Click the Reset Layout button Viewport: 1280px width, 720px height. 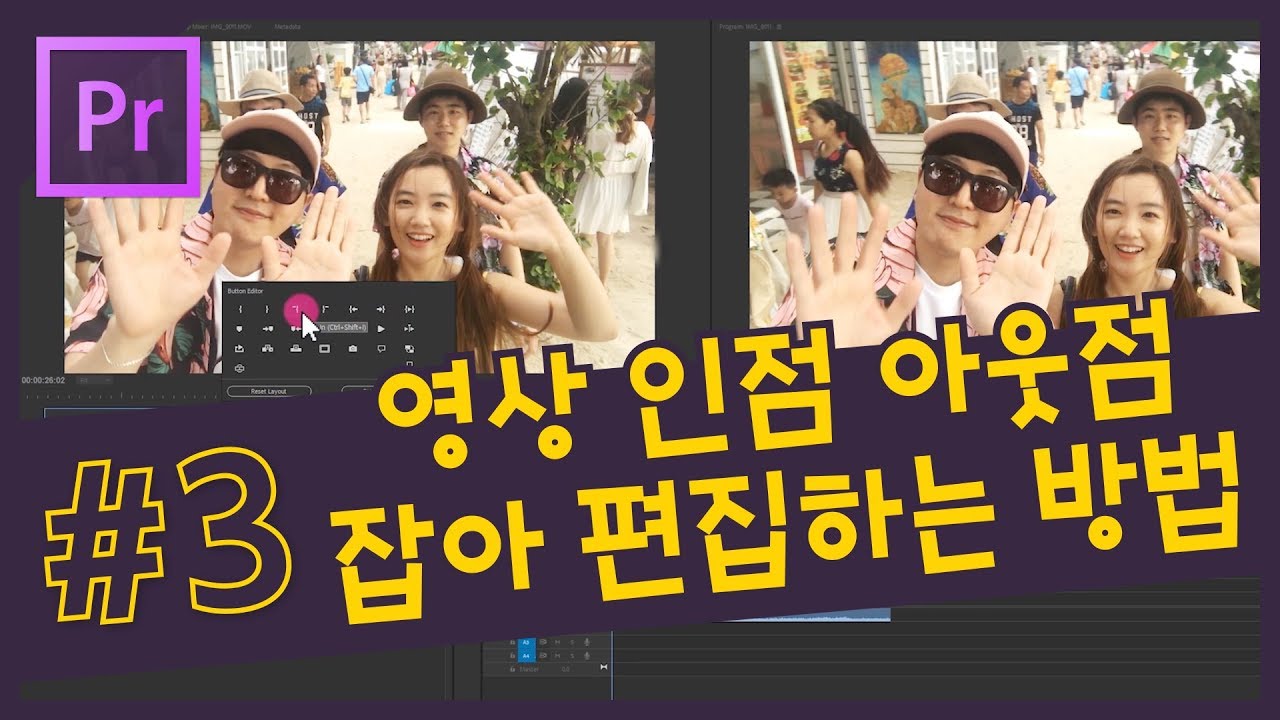269,391
